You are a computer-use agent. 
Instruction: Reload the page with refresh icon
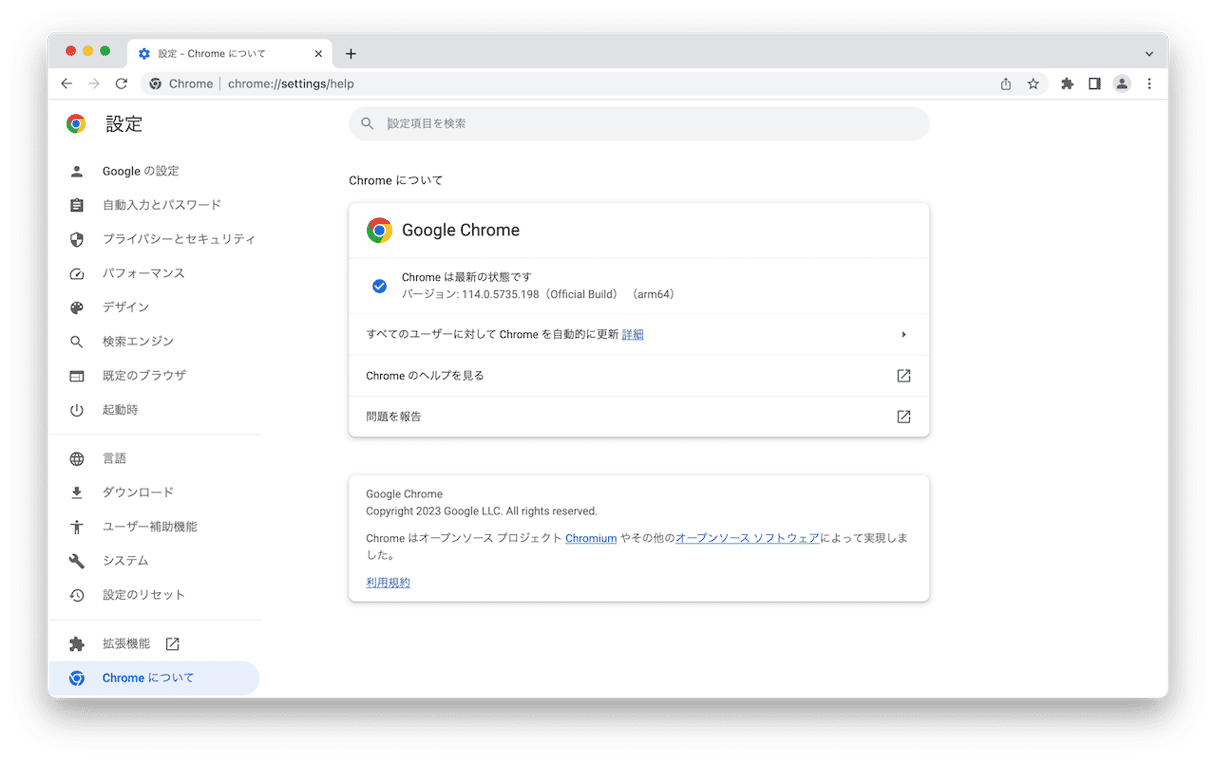click(x=121, y=84)
